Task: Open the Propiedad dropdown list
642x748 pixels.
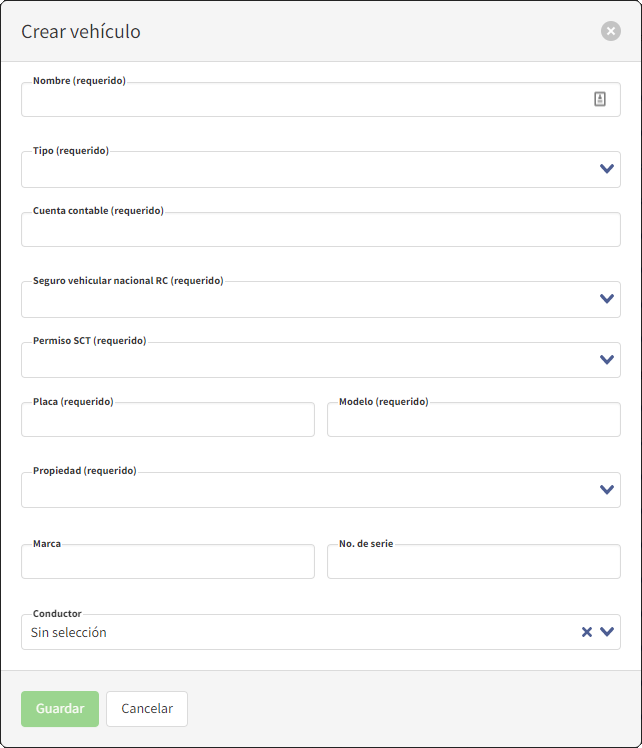Action: click(606, 490)
